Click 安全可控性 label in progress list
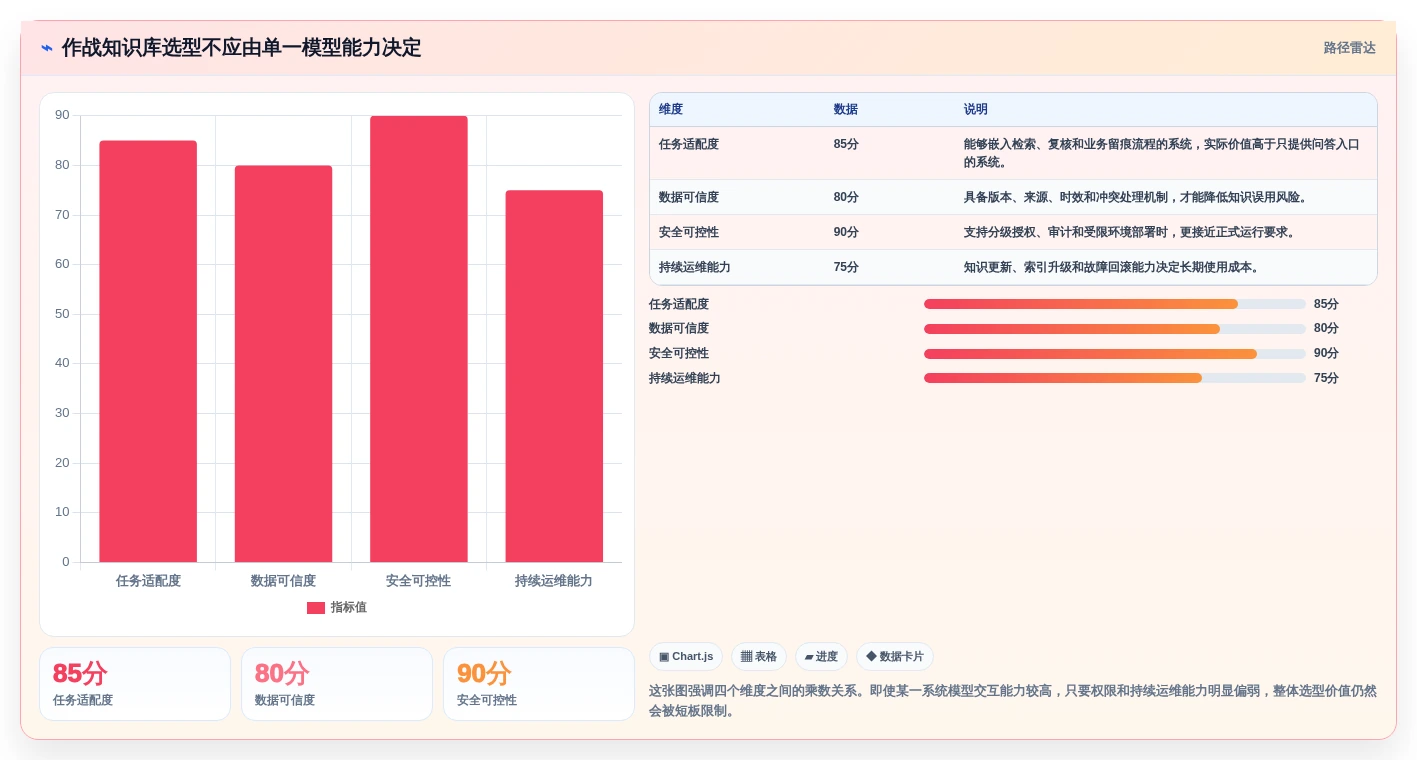 click(679, 353)
